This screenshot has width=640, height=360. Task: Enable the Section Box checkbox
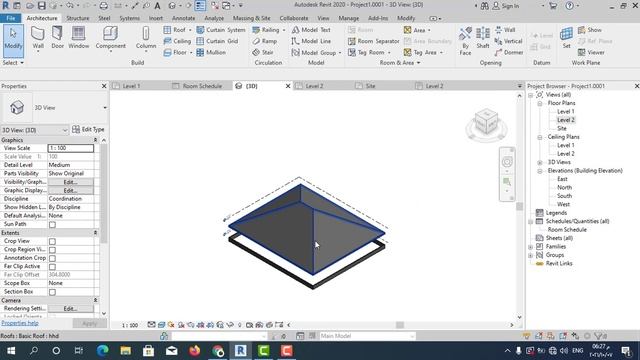click(x=52, y=292)
